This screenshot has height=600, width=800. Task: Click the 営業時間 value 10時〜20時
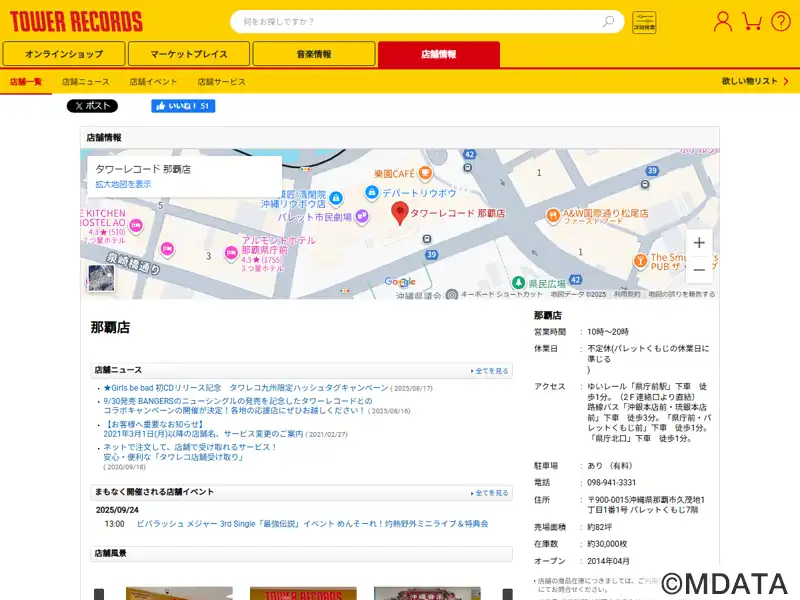[x=608, y=332]
